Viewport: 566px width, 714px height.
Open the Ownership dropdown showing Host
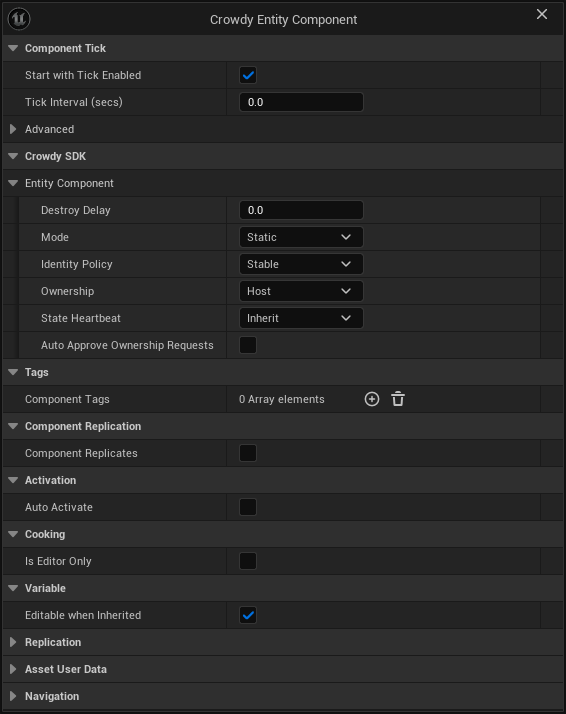tap(301, 291)
